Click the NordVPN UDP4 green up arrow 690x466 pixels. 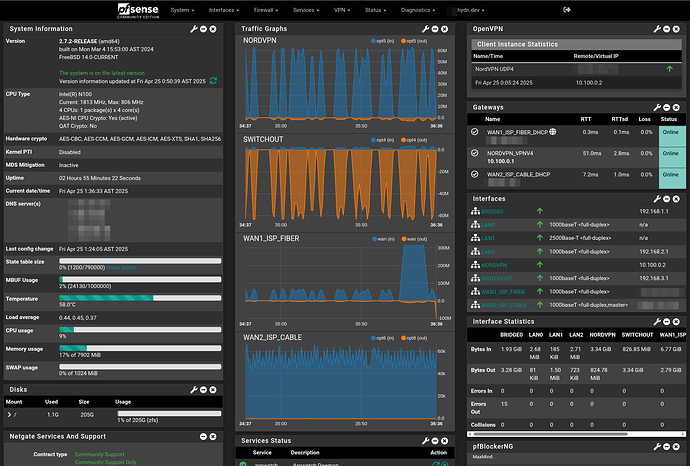[x=670, y=69]
